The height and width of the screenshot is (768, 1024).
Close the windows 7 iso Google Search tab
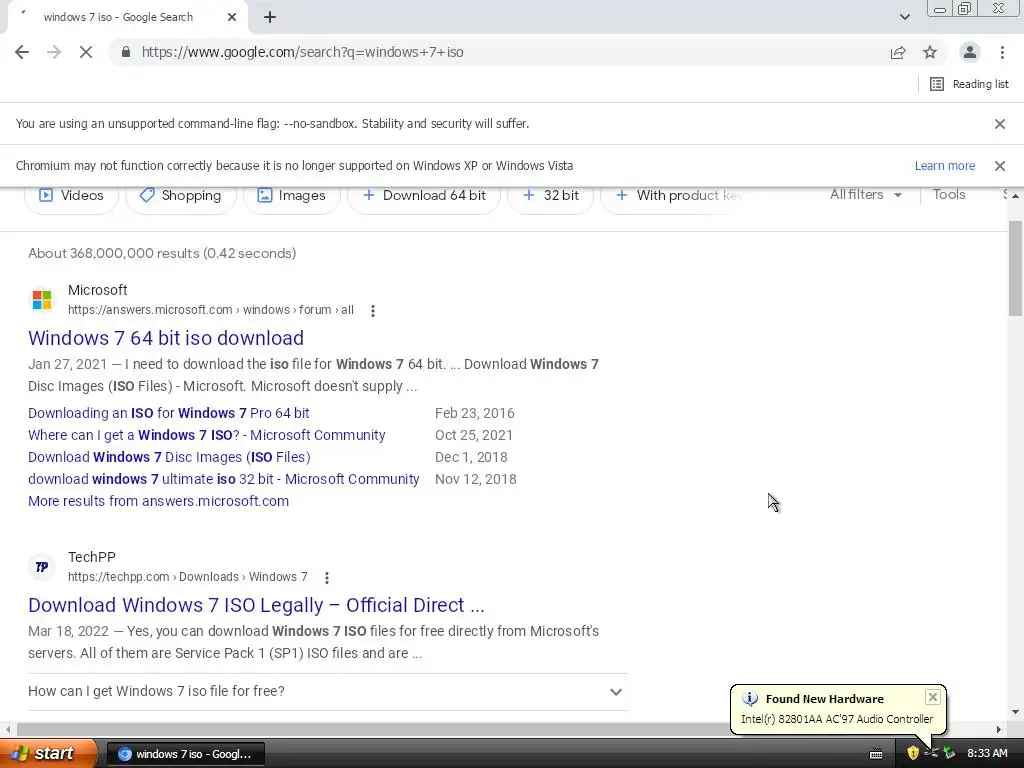click(232, 18)
